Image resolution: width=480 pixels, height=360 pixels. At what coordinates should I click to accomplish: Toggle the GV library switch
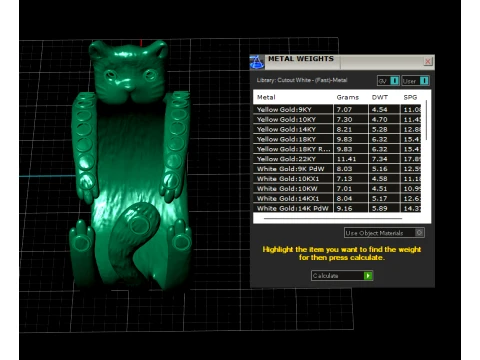click(x=388, y=81)
